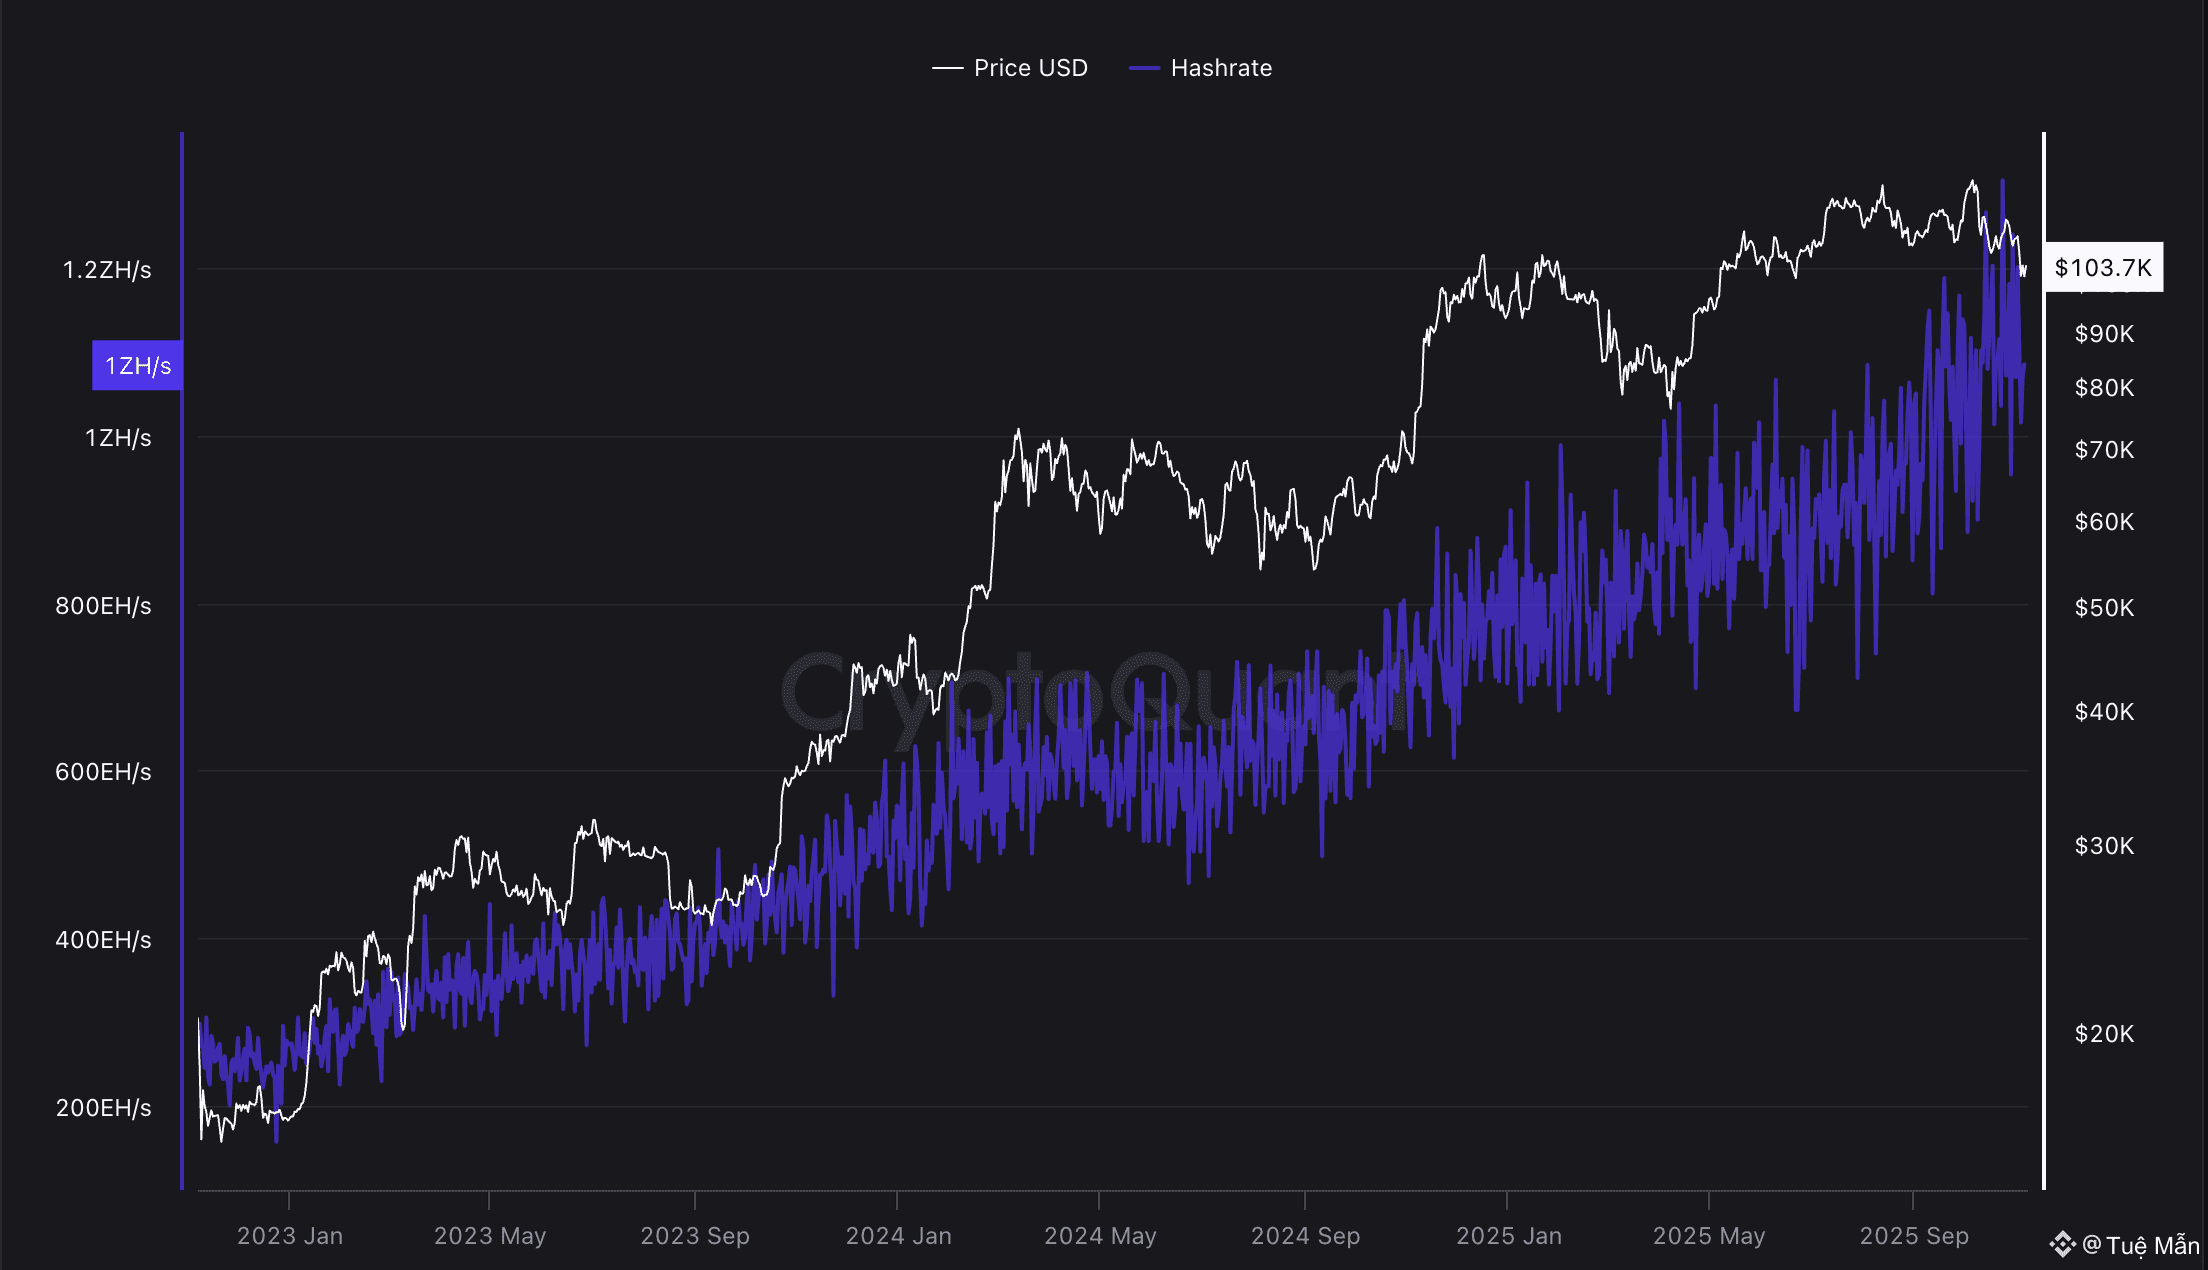Click the Binance logo icon near watermark
This screenshot has height=1270, width=2208.
coord(2062,1245)
